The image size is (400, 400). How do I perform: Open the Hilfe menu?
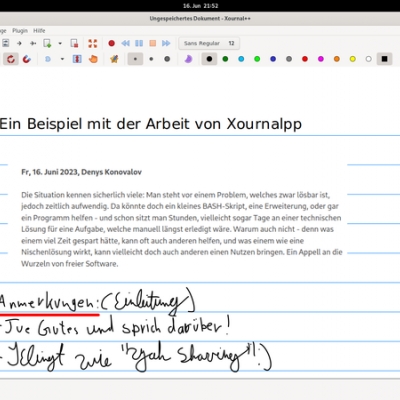(x=39, y=31)
